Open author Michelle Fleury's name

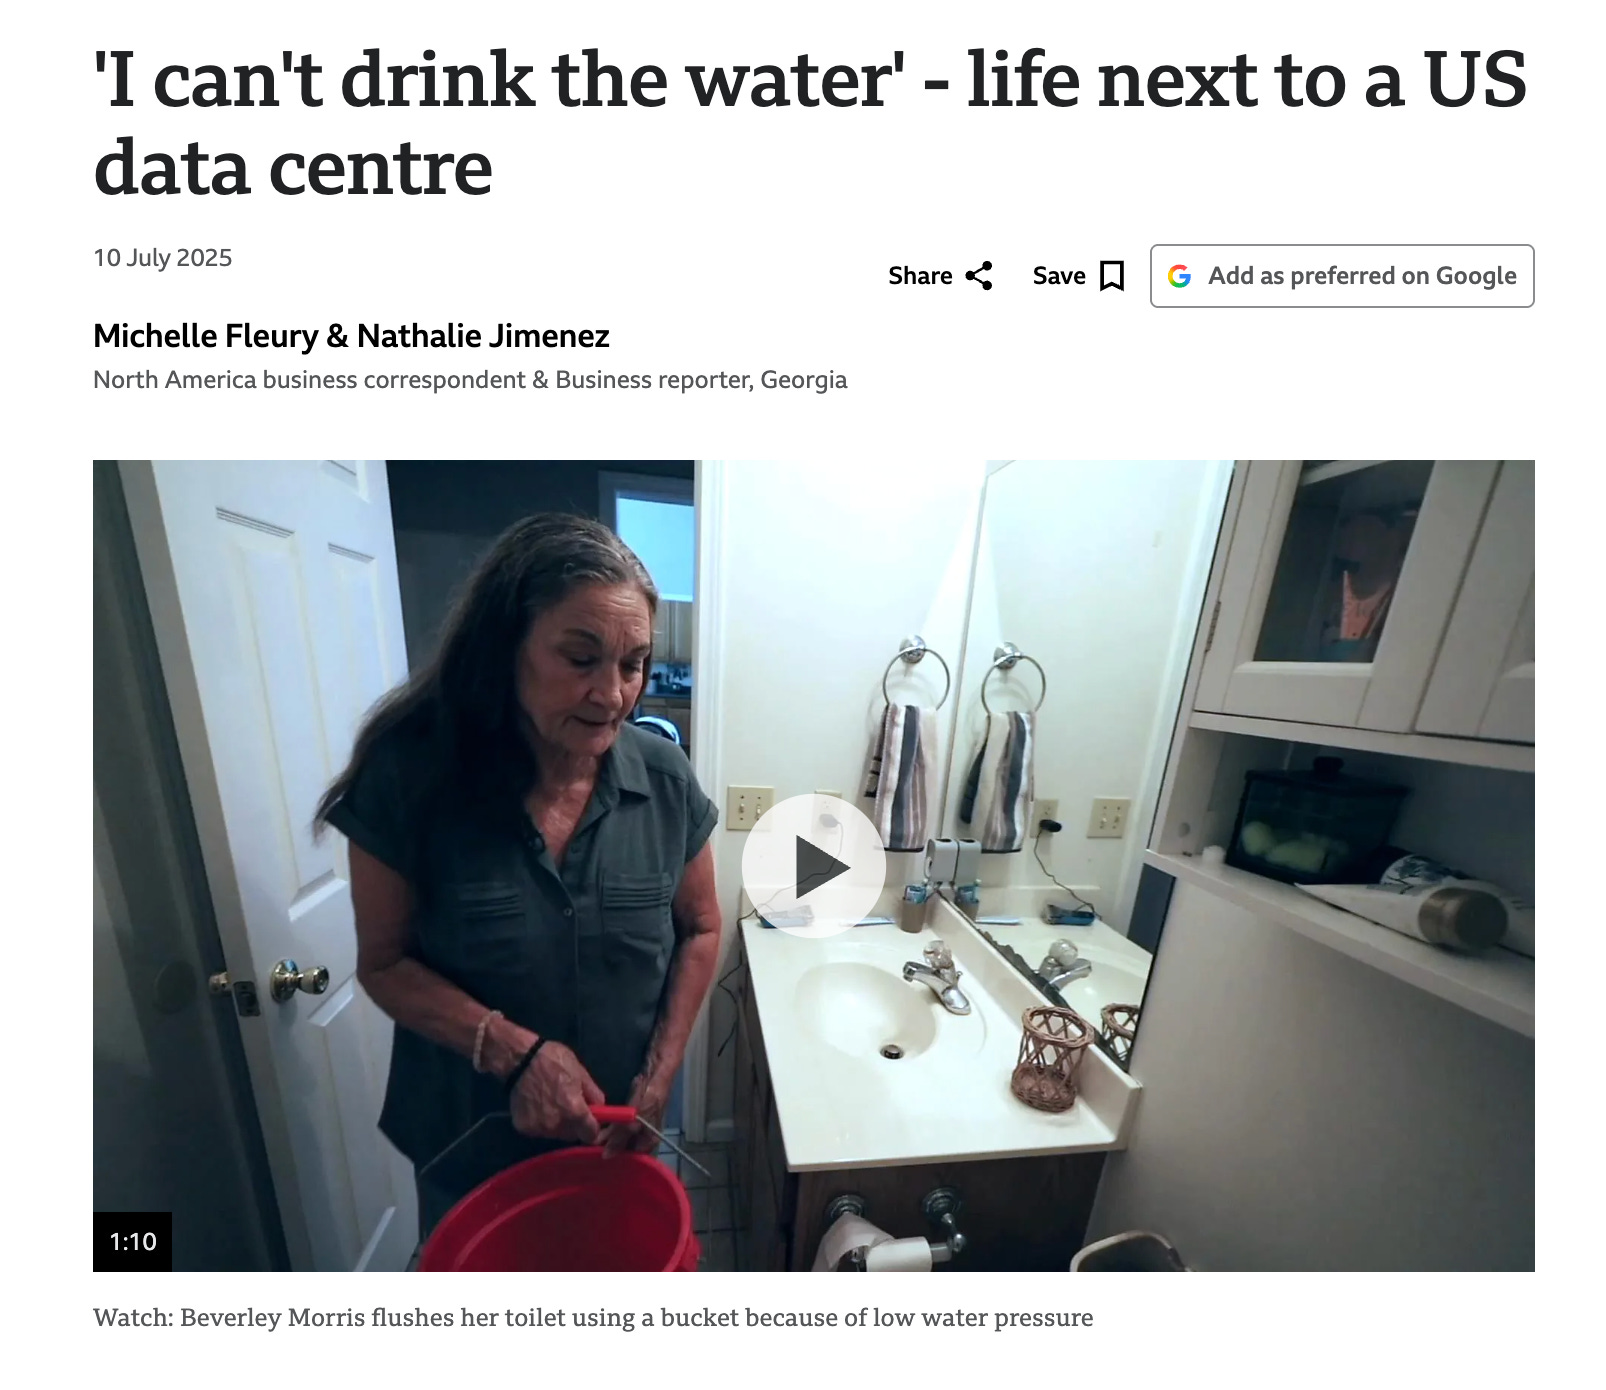(205, 336)
